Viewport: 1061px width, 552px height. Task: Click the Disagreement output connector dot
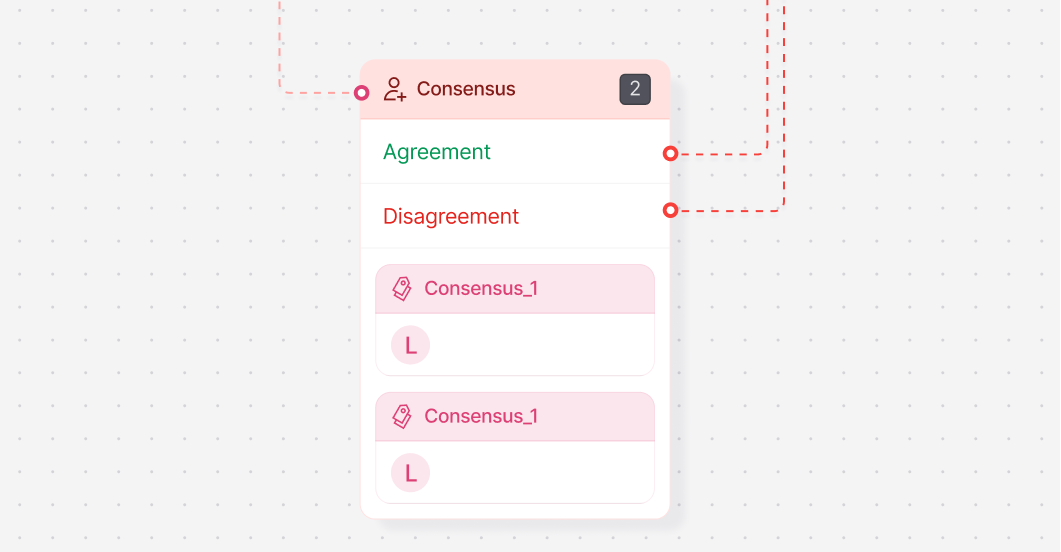tap(670, 210)
